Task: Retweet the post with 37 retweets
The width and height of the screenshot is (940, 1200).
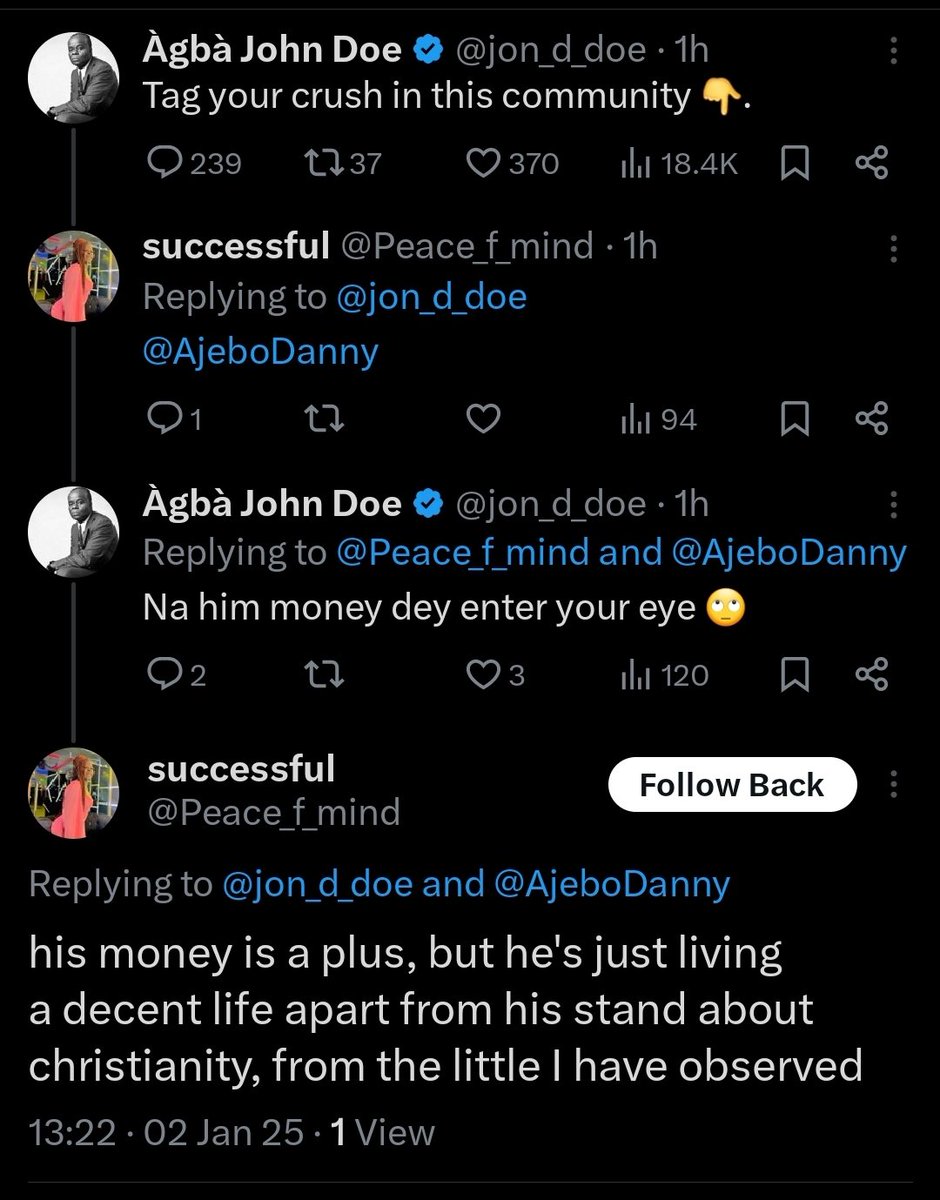Action: (x=344, y=164)
